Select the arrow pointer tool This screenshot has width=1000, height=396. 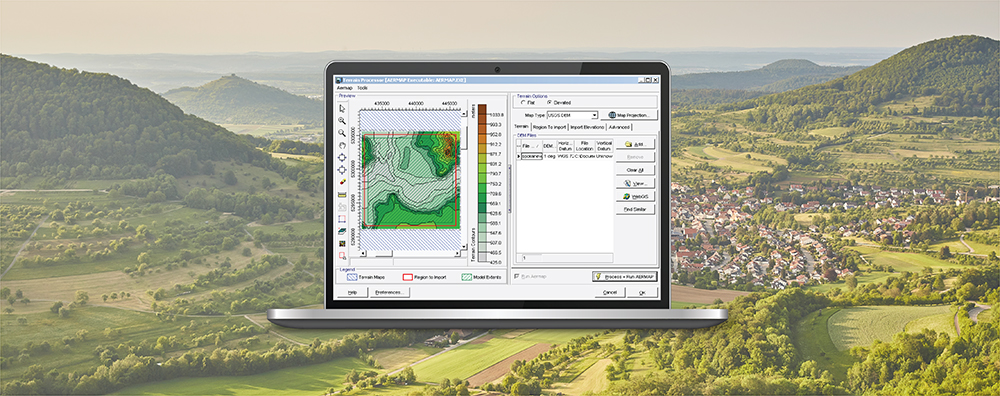pos(342,108)
